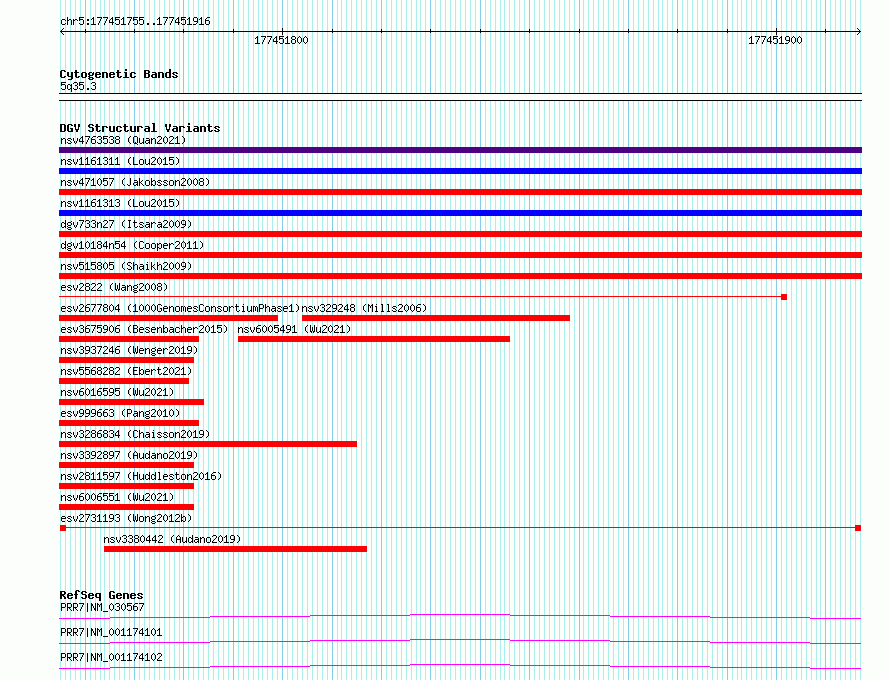Open the PRR7|NM_001174101 transcript
The width and height of the screenshot is (890, 680).
click(111, 632)
